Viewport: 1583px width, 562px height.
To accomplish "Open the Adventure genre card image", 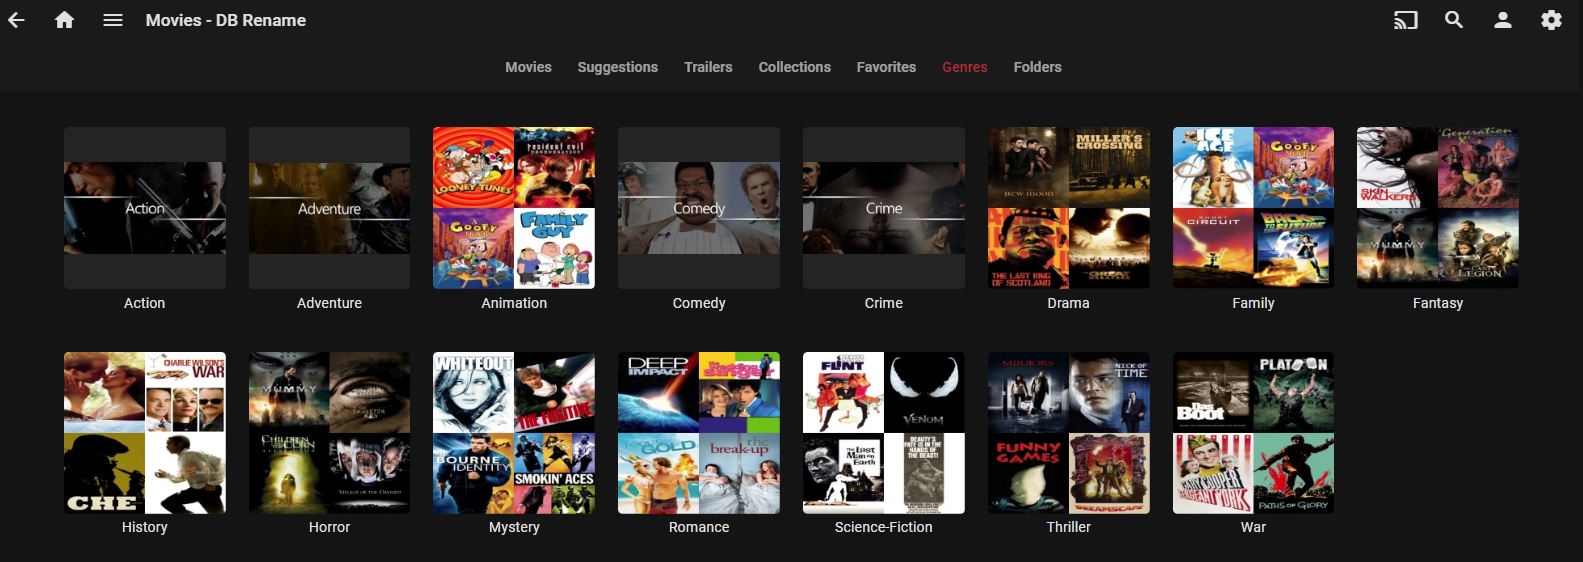I will click(329, 208).
